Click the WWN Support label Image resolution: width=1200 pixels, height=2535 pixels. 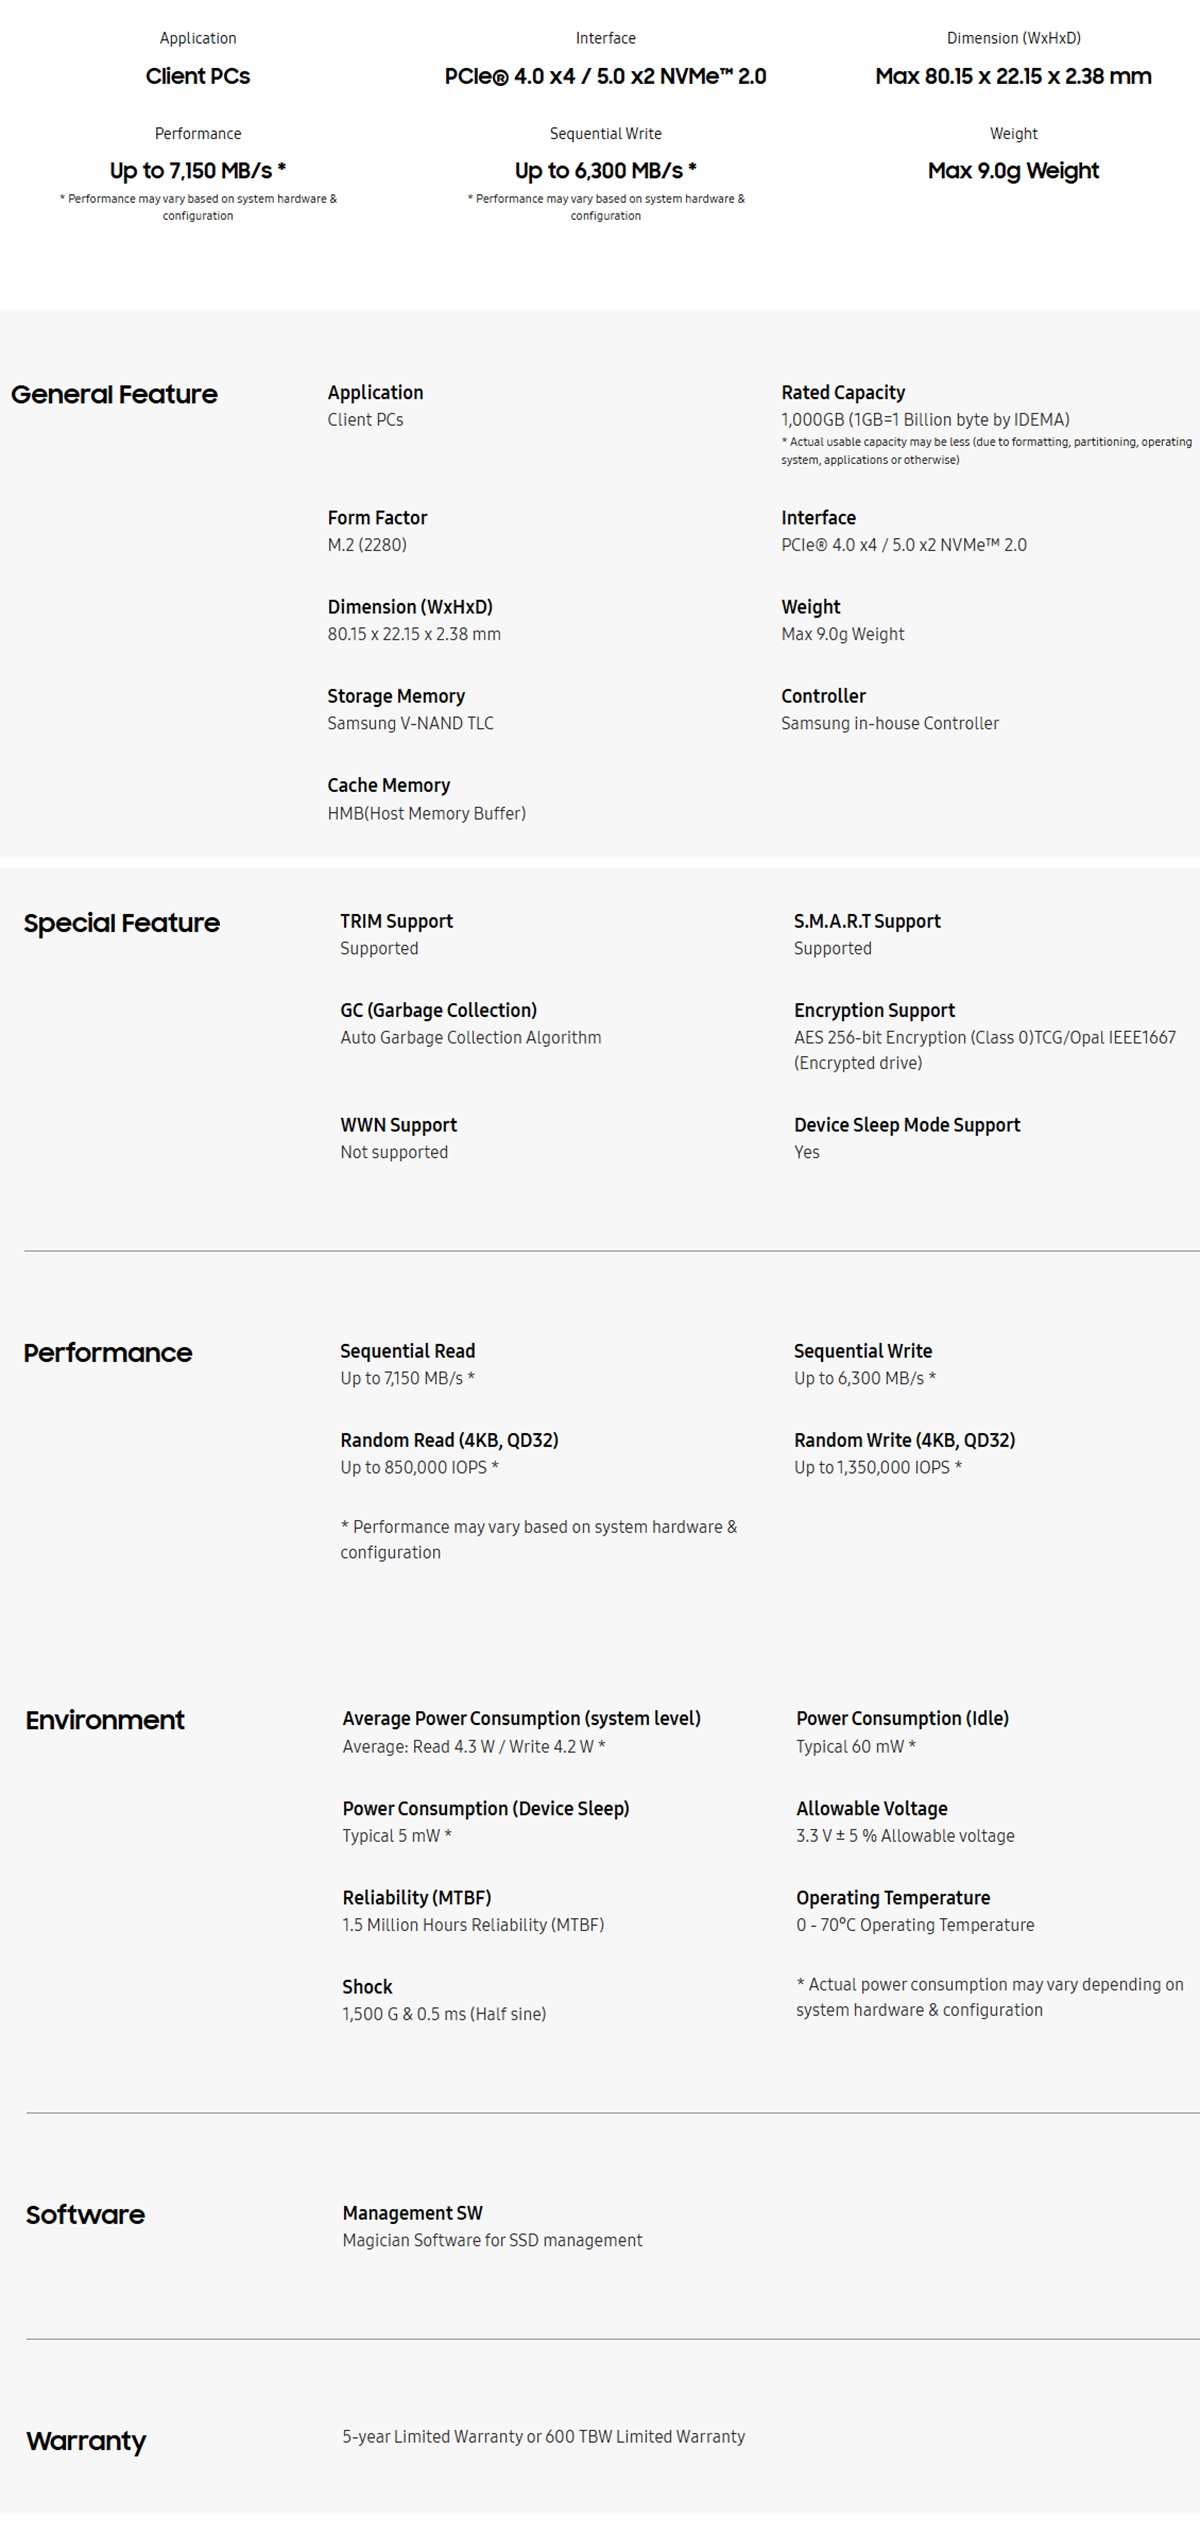pyautogui.click(x=398, y=1125)
